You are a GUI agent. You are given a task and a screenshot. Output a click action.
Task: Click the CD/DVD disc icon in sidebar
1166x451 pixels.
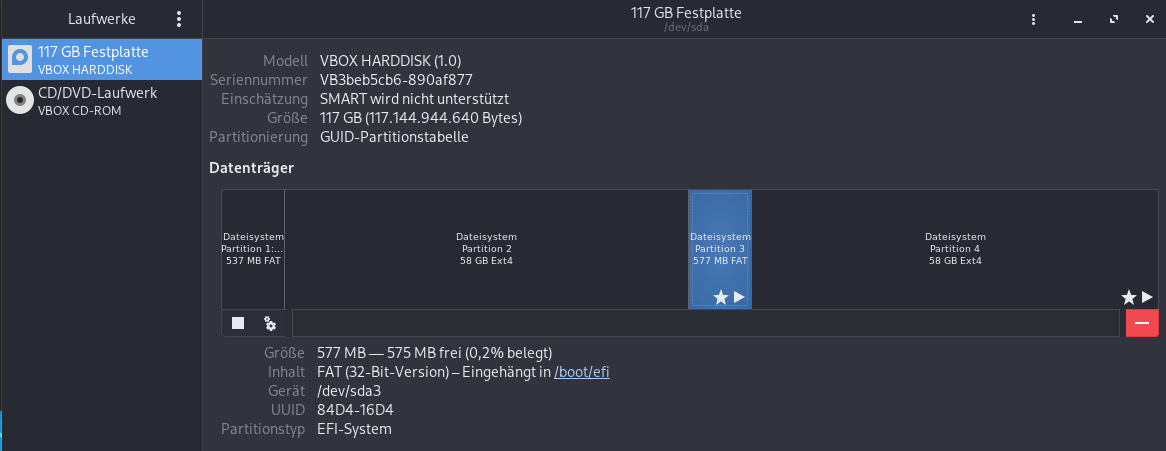tap(20, 100)
